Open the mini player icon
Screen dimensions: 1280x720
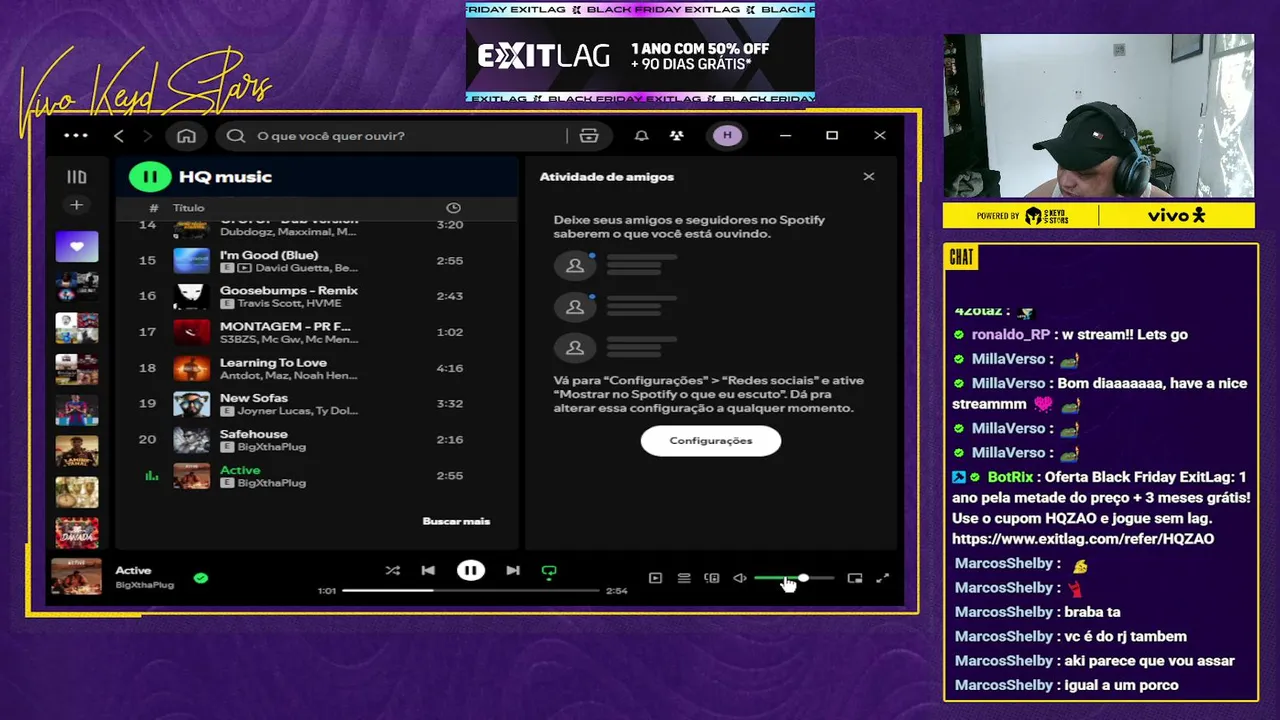pyautogui.click(x=855, y=578)
